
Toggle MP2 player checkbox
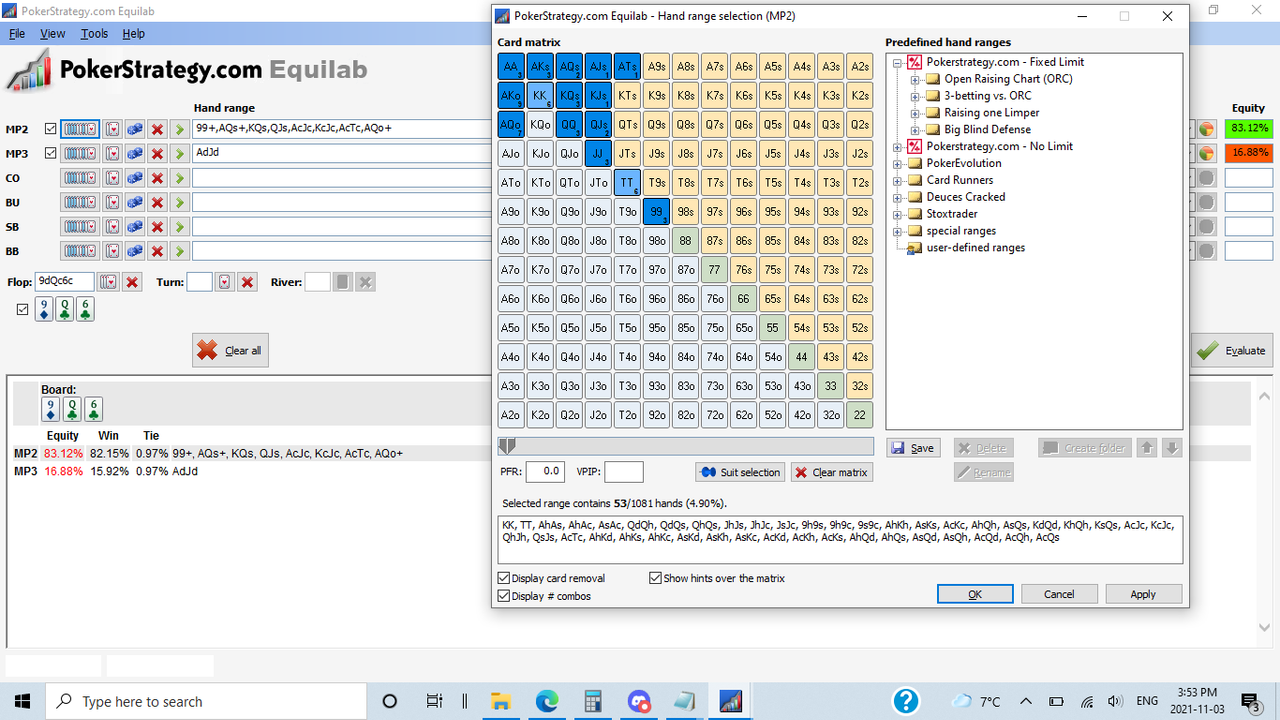tap(51, 129)
